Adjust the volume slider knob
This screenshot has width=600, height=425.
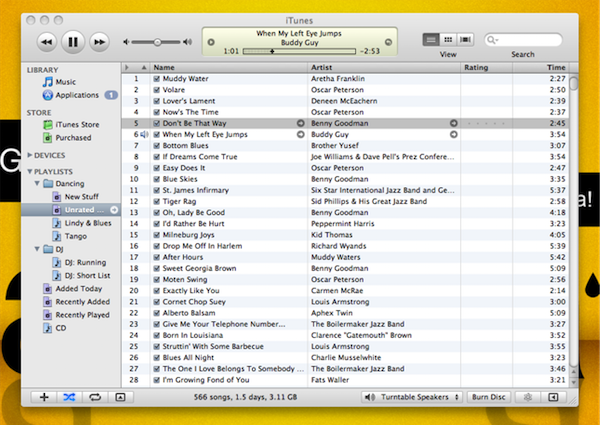click(x=157, y=42)
